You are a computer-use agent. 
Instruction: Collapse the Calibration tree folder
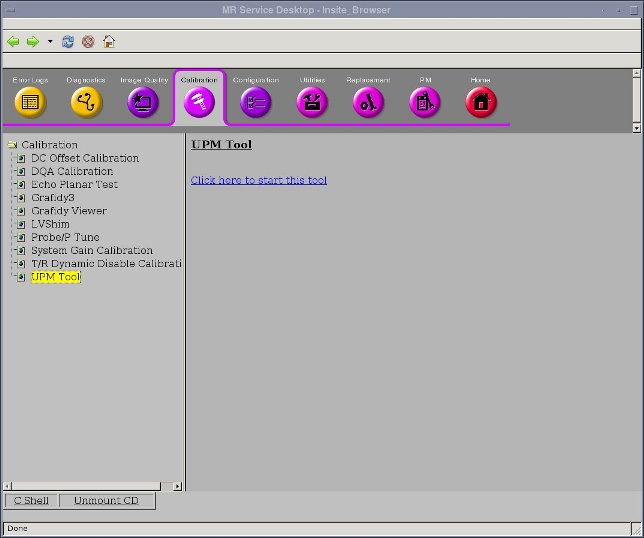(12, 145)
